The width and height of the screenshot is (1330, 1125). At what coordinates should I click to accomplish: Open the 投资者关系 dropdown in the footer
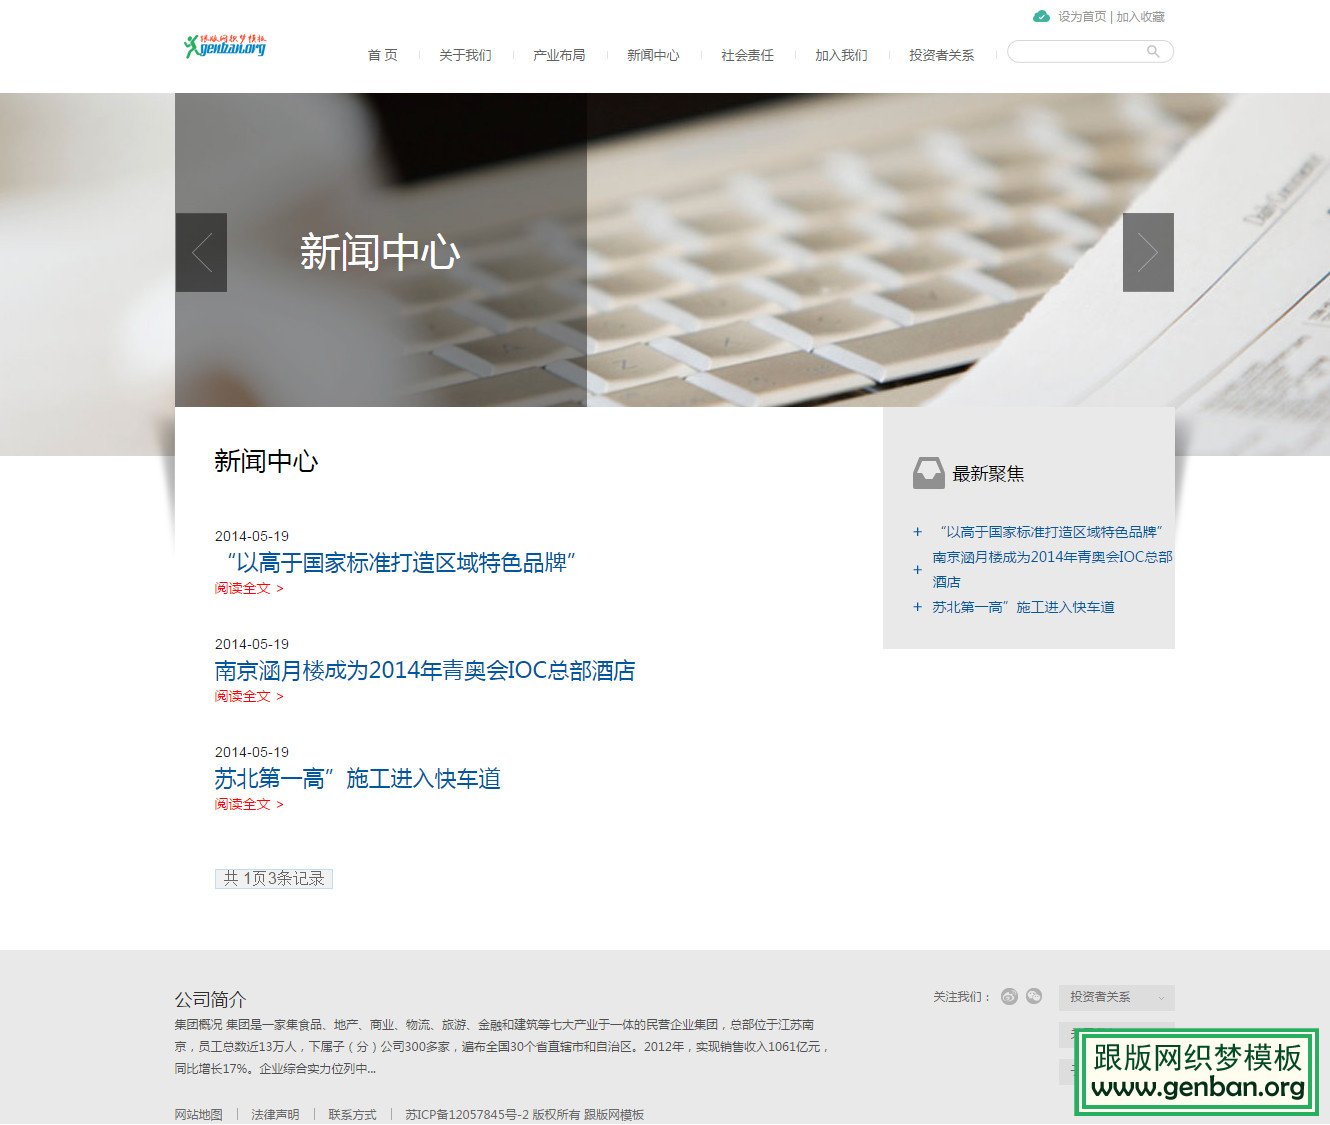tap(1115, 997)
